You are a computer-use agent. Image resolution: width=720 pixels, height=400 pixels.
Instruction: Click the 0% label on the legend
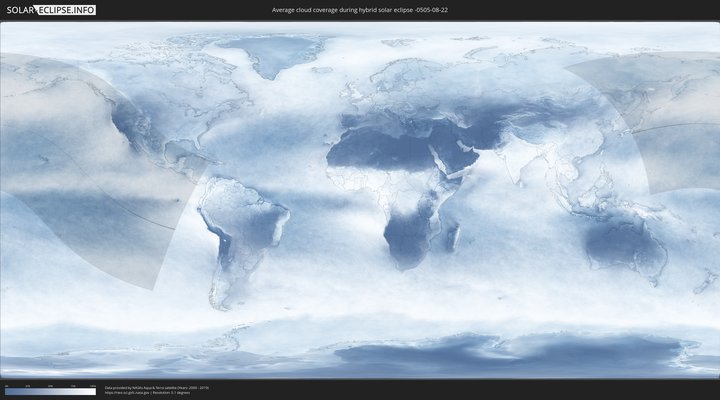tap(5, 385)
